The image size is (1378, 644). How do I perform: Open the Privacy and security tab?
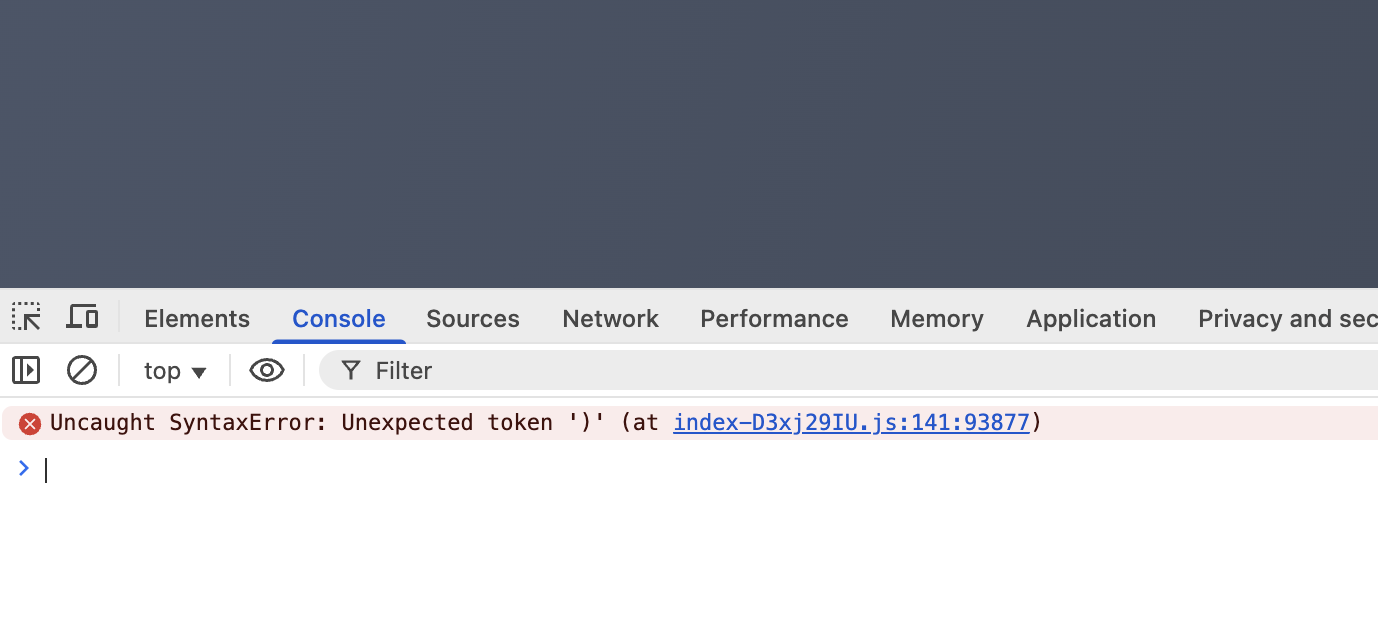[x=1286, y=319]
